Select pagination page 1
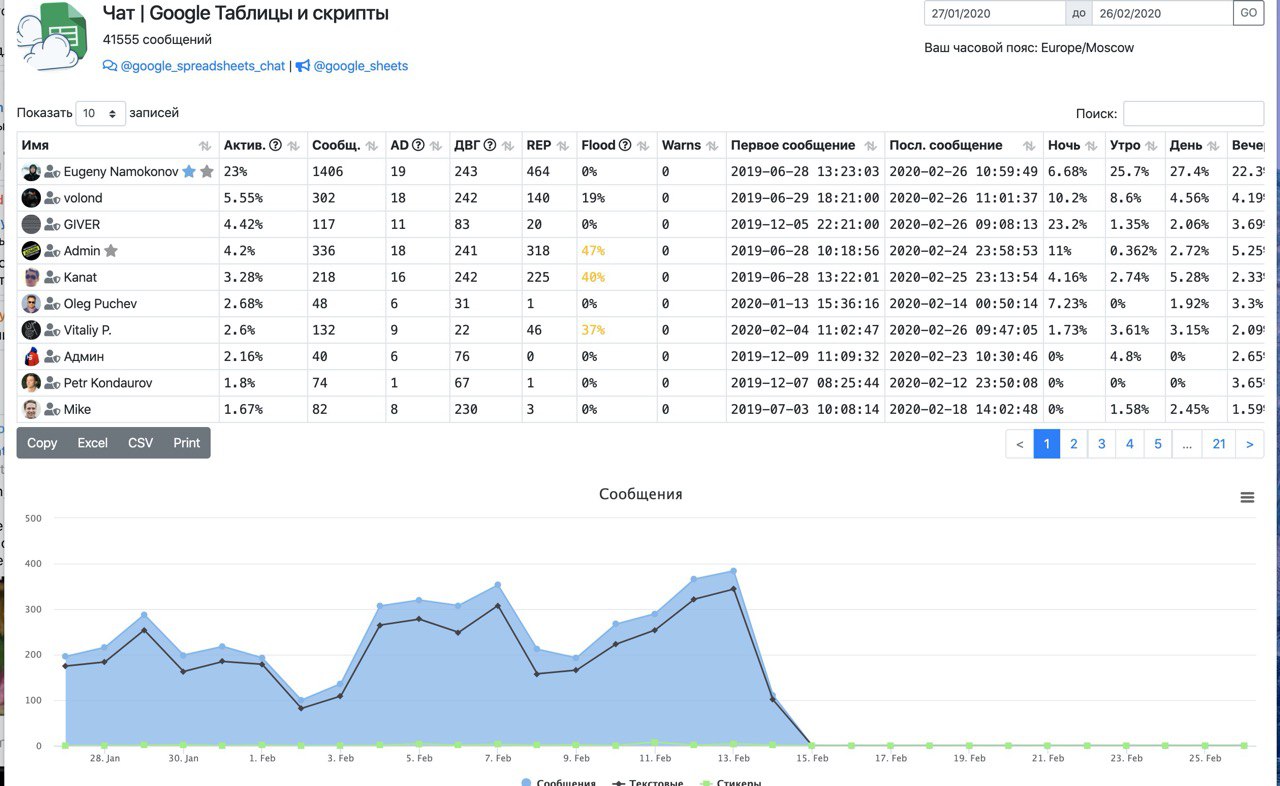 tap(1046, 444)
